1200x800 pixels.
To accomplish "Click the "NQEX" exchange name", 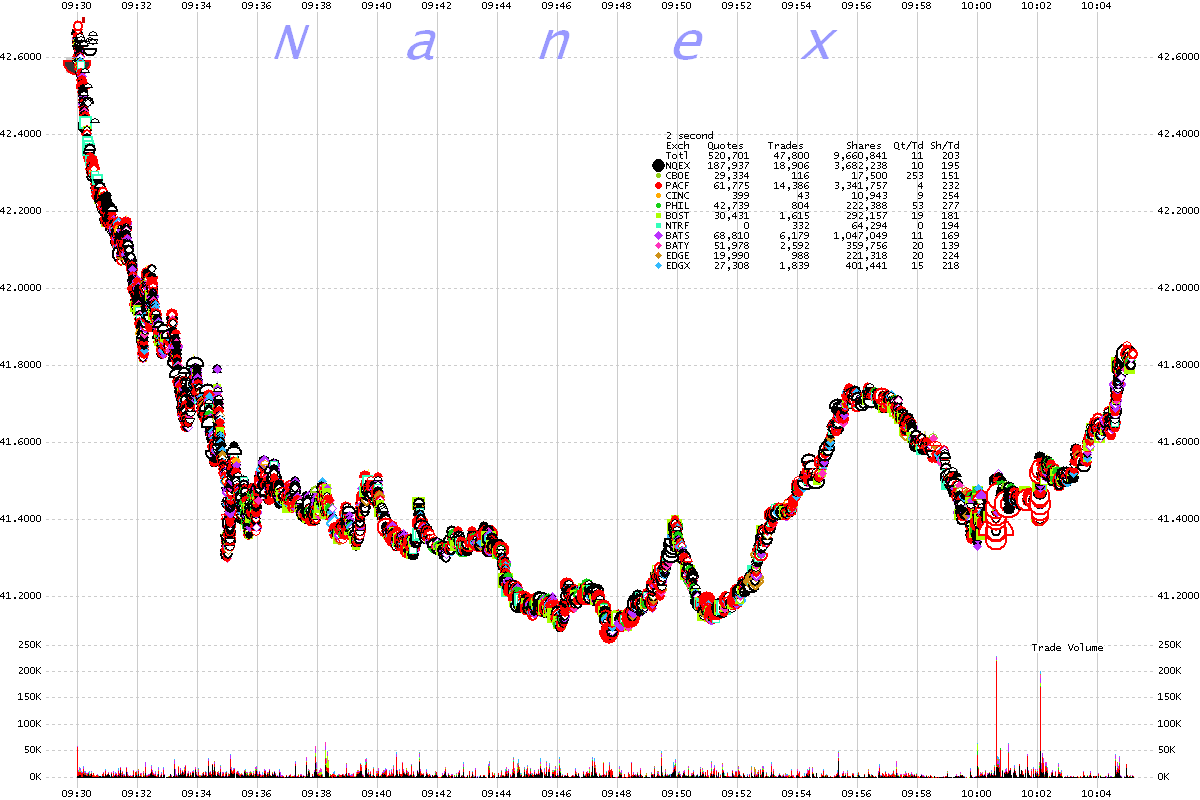I will 678,165.
